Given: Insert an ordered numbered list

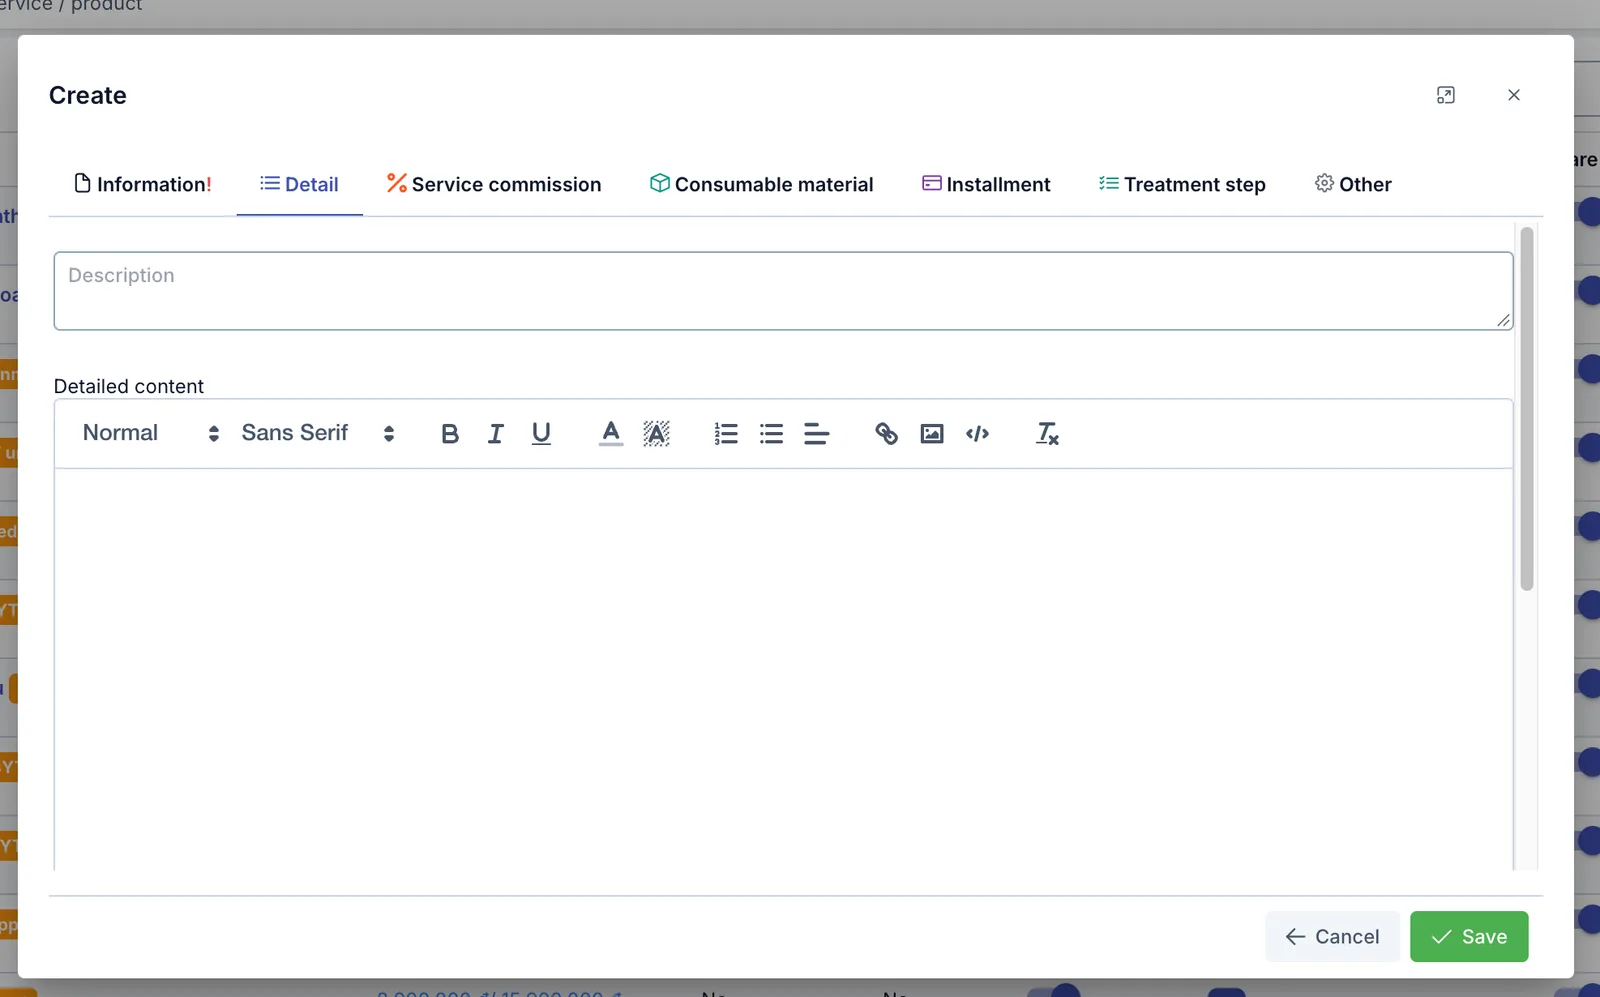Looking at the screenshot, I should (726, 434).
